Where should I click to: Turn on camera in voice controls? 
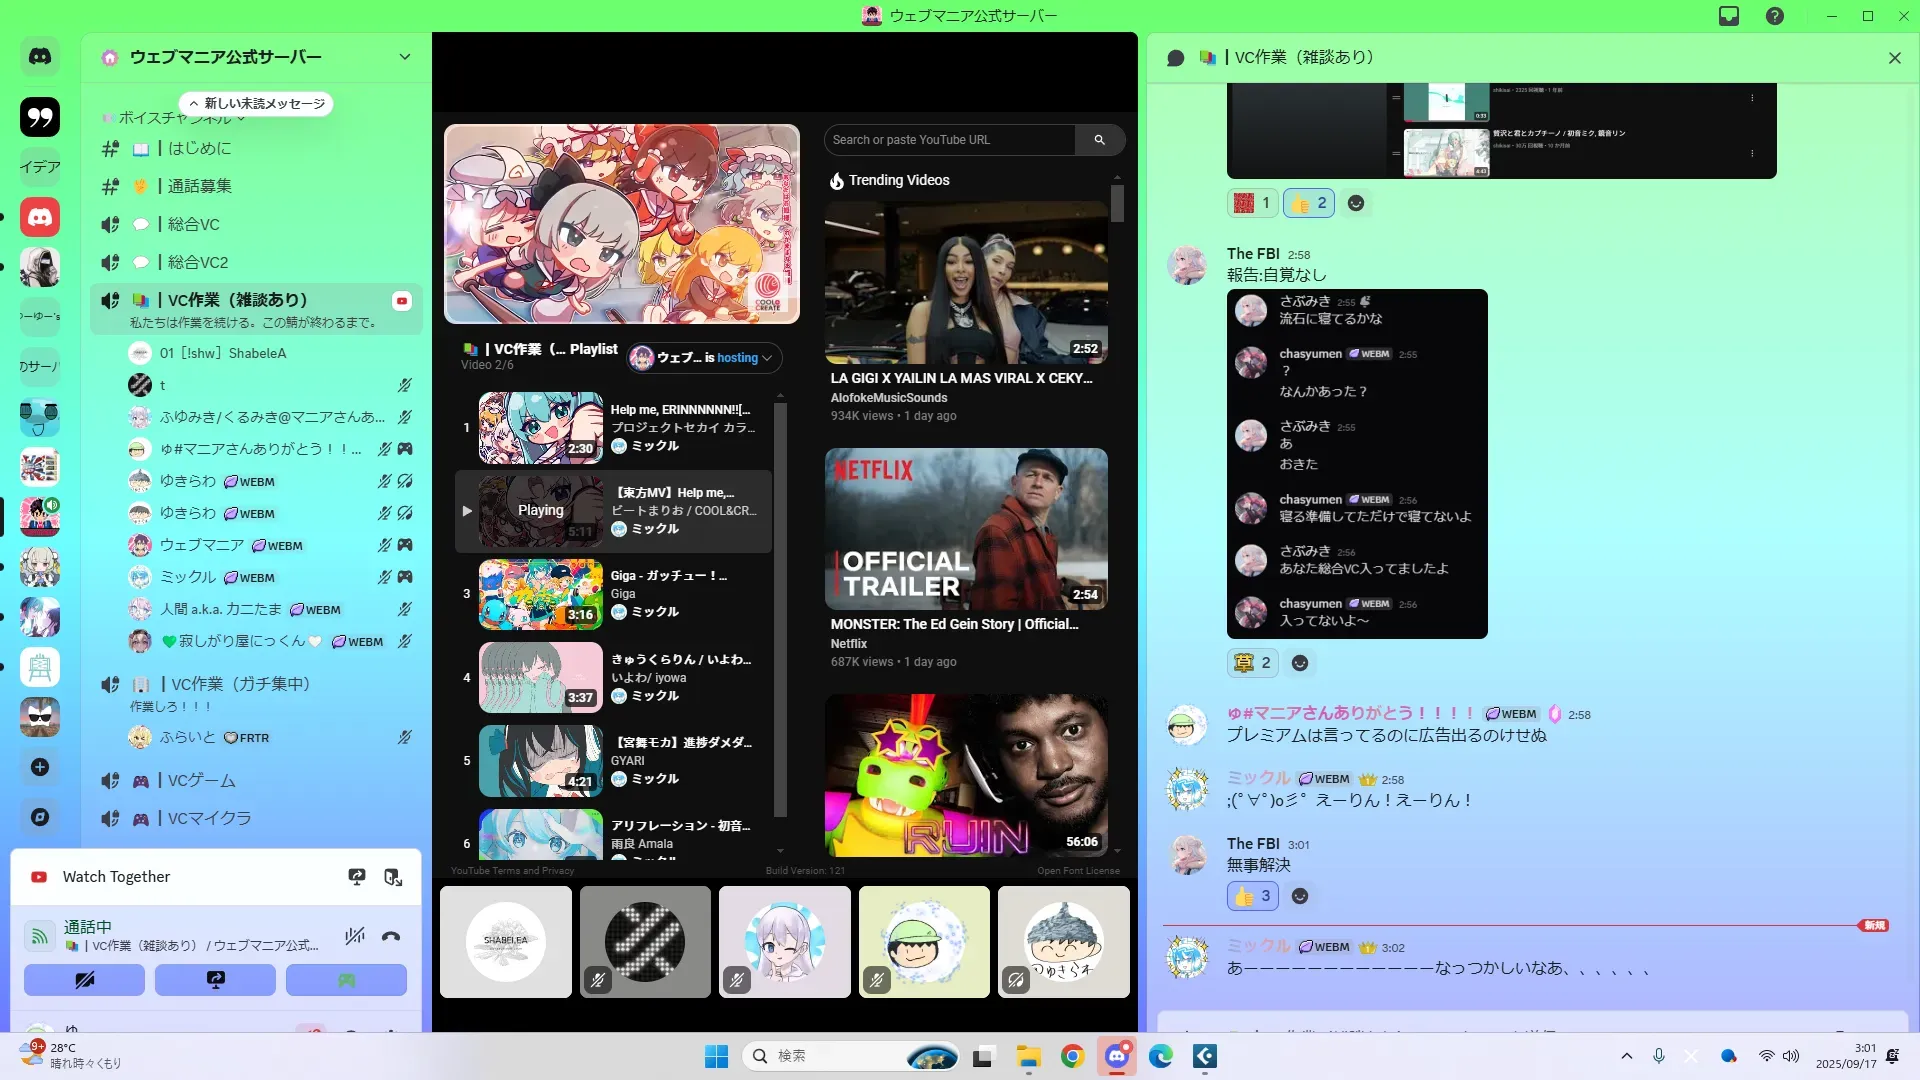coord(84,980)
